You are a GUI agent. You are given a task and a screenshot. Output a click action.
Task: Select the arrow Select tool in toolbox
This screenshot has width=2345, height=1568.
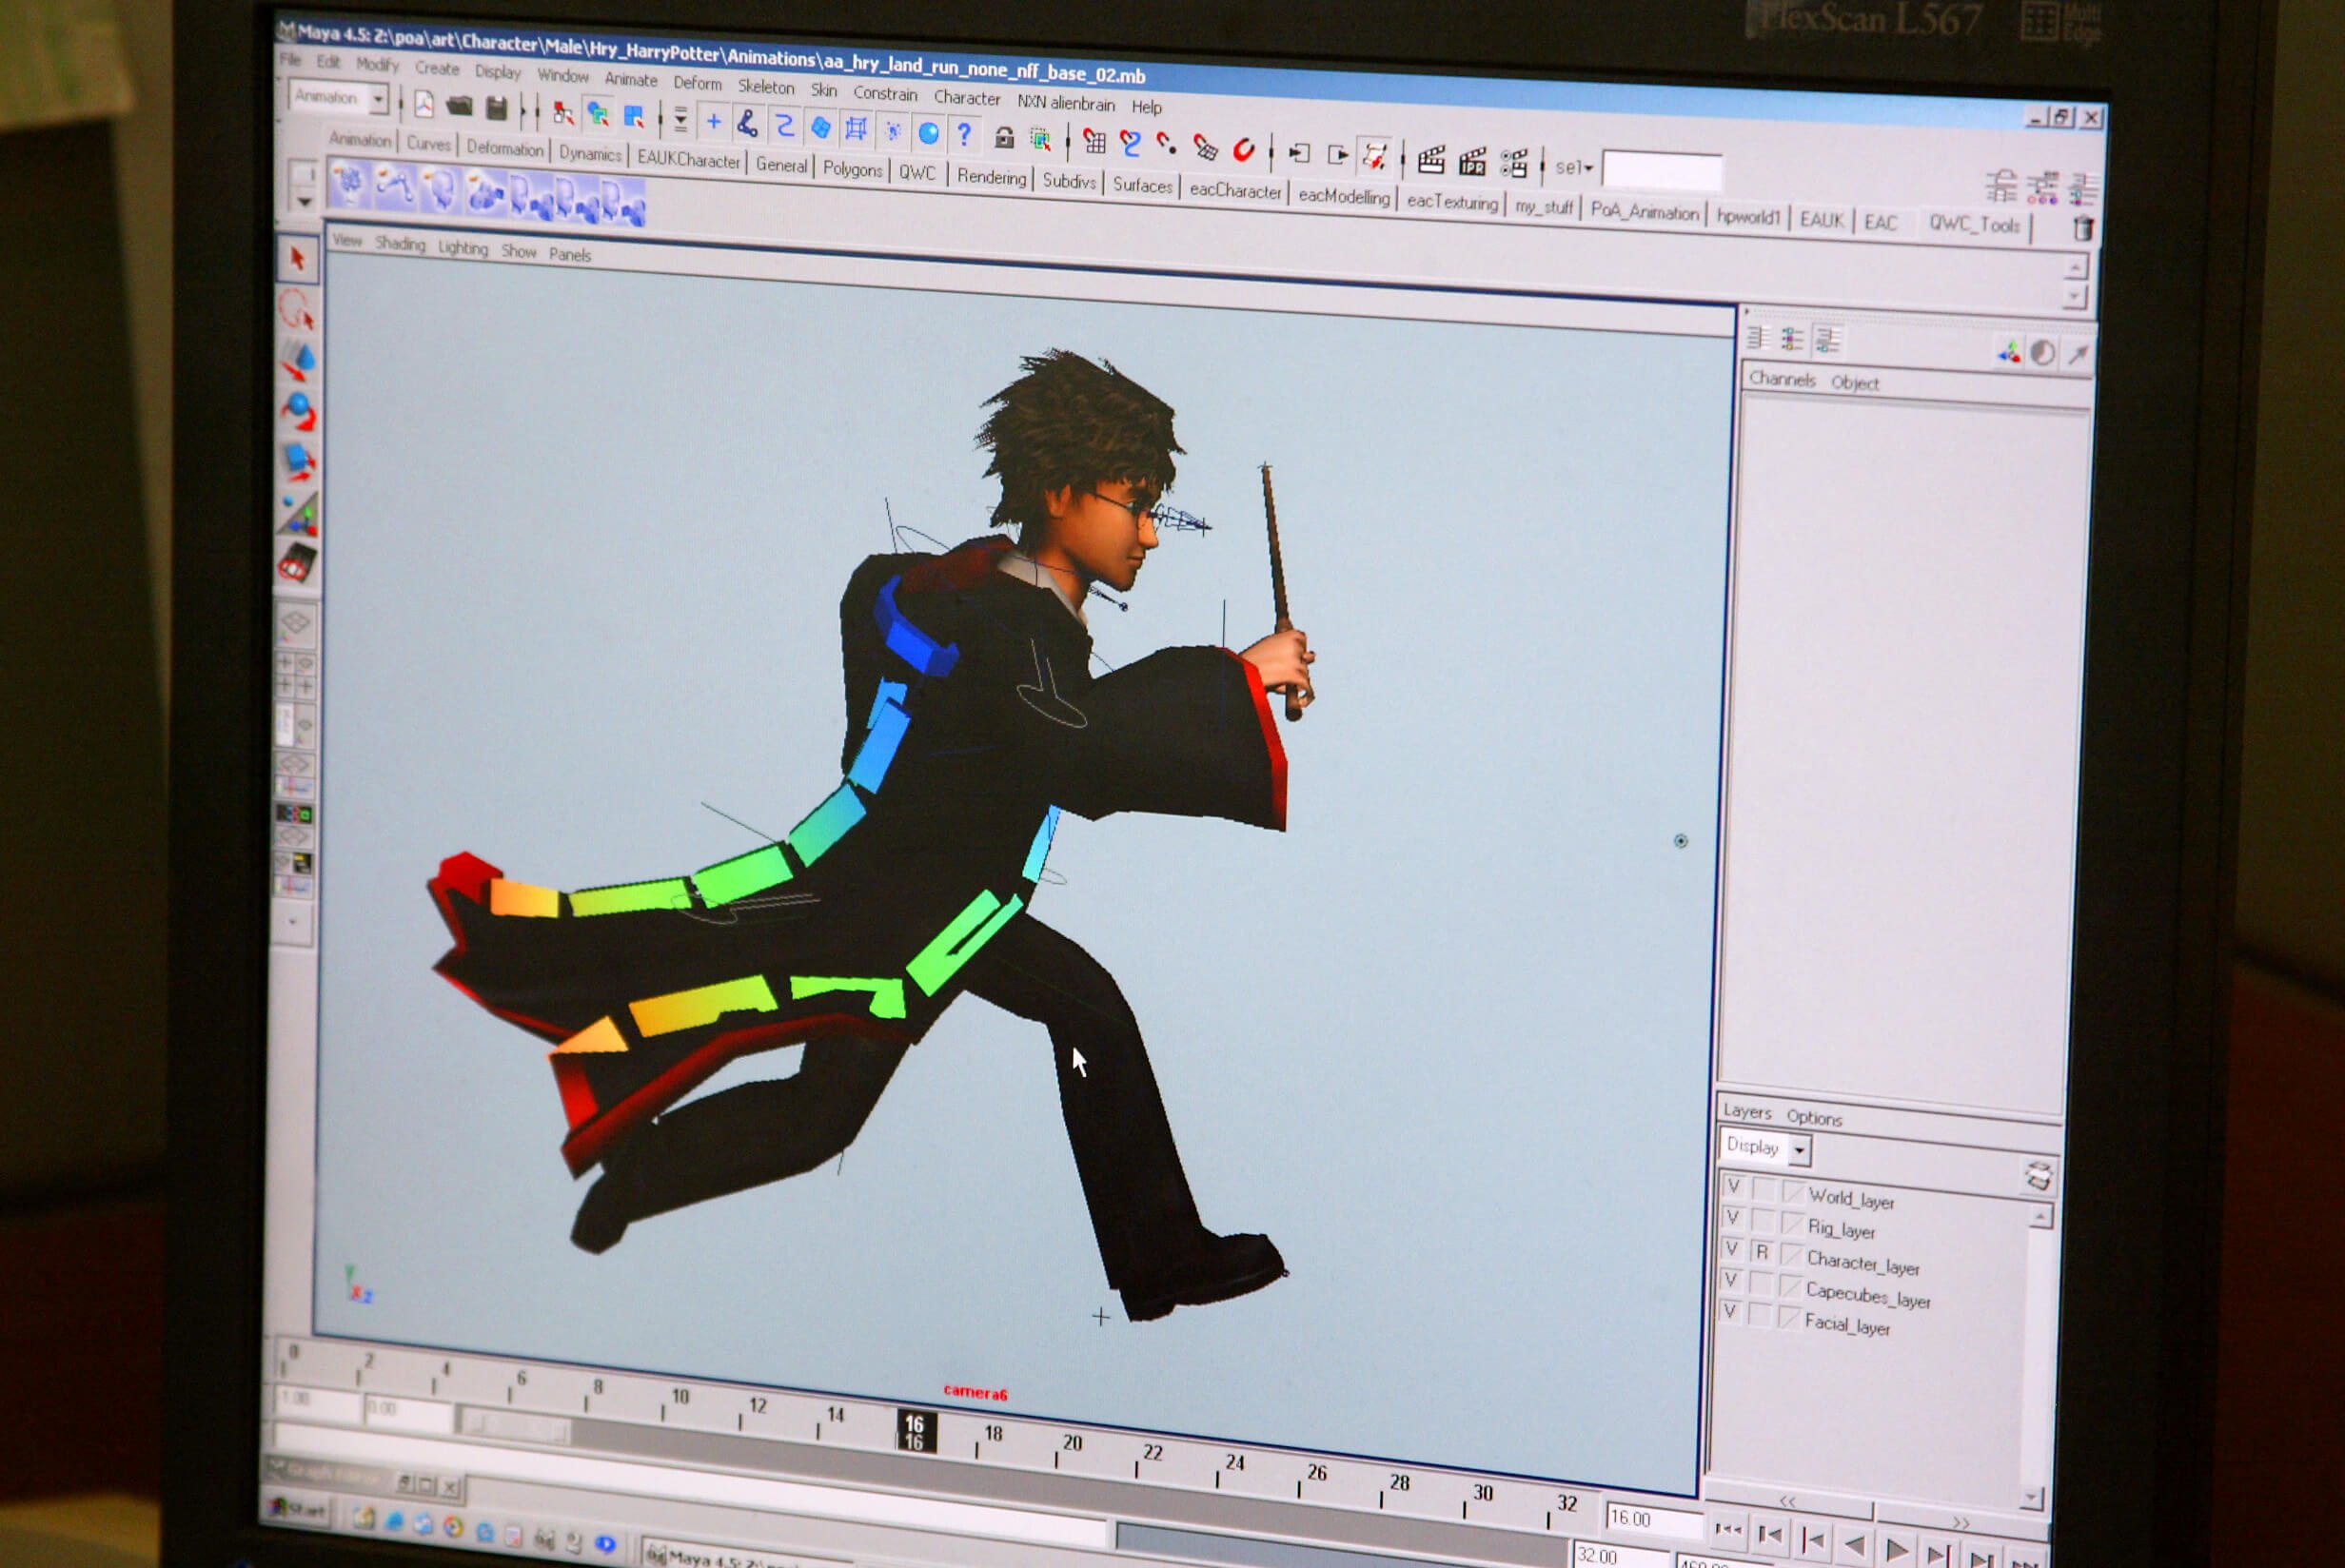[x=297, y=259]
